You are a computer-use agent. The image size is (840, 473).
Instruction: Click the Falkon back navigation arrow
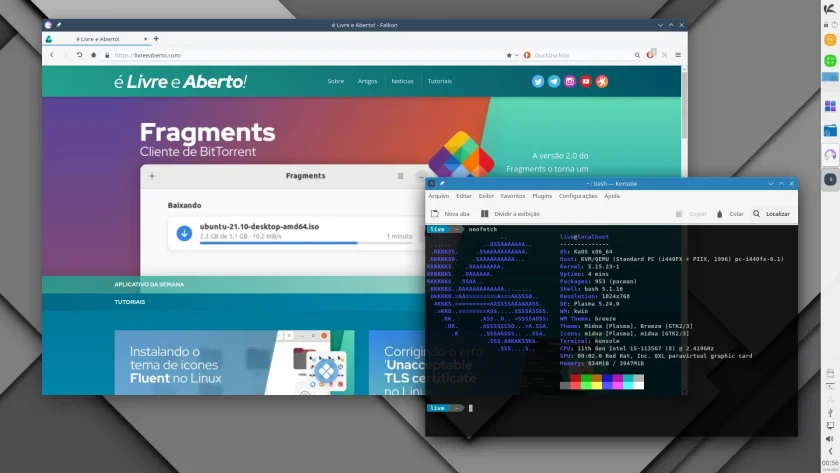click(x=52, y=55)
